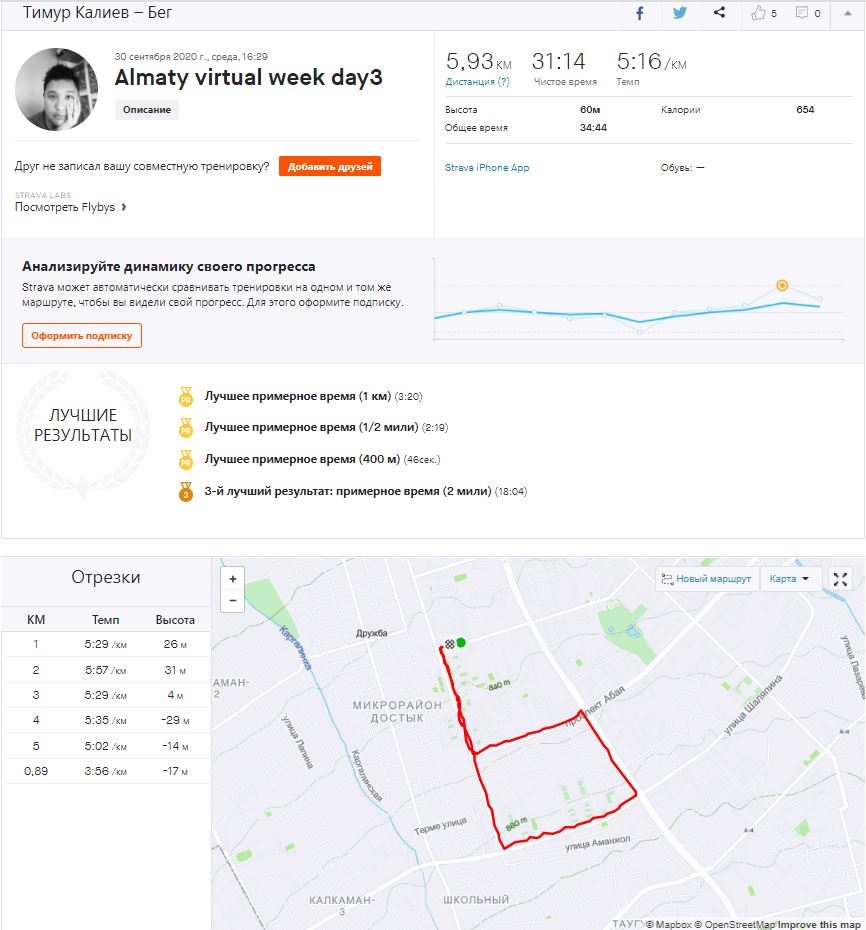Open the Карта map type dropdown
The height and width of the screenshot is (930, 866).
pos(790,579)
